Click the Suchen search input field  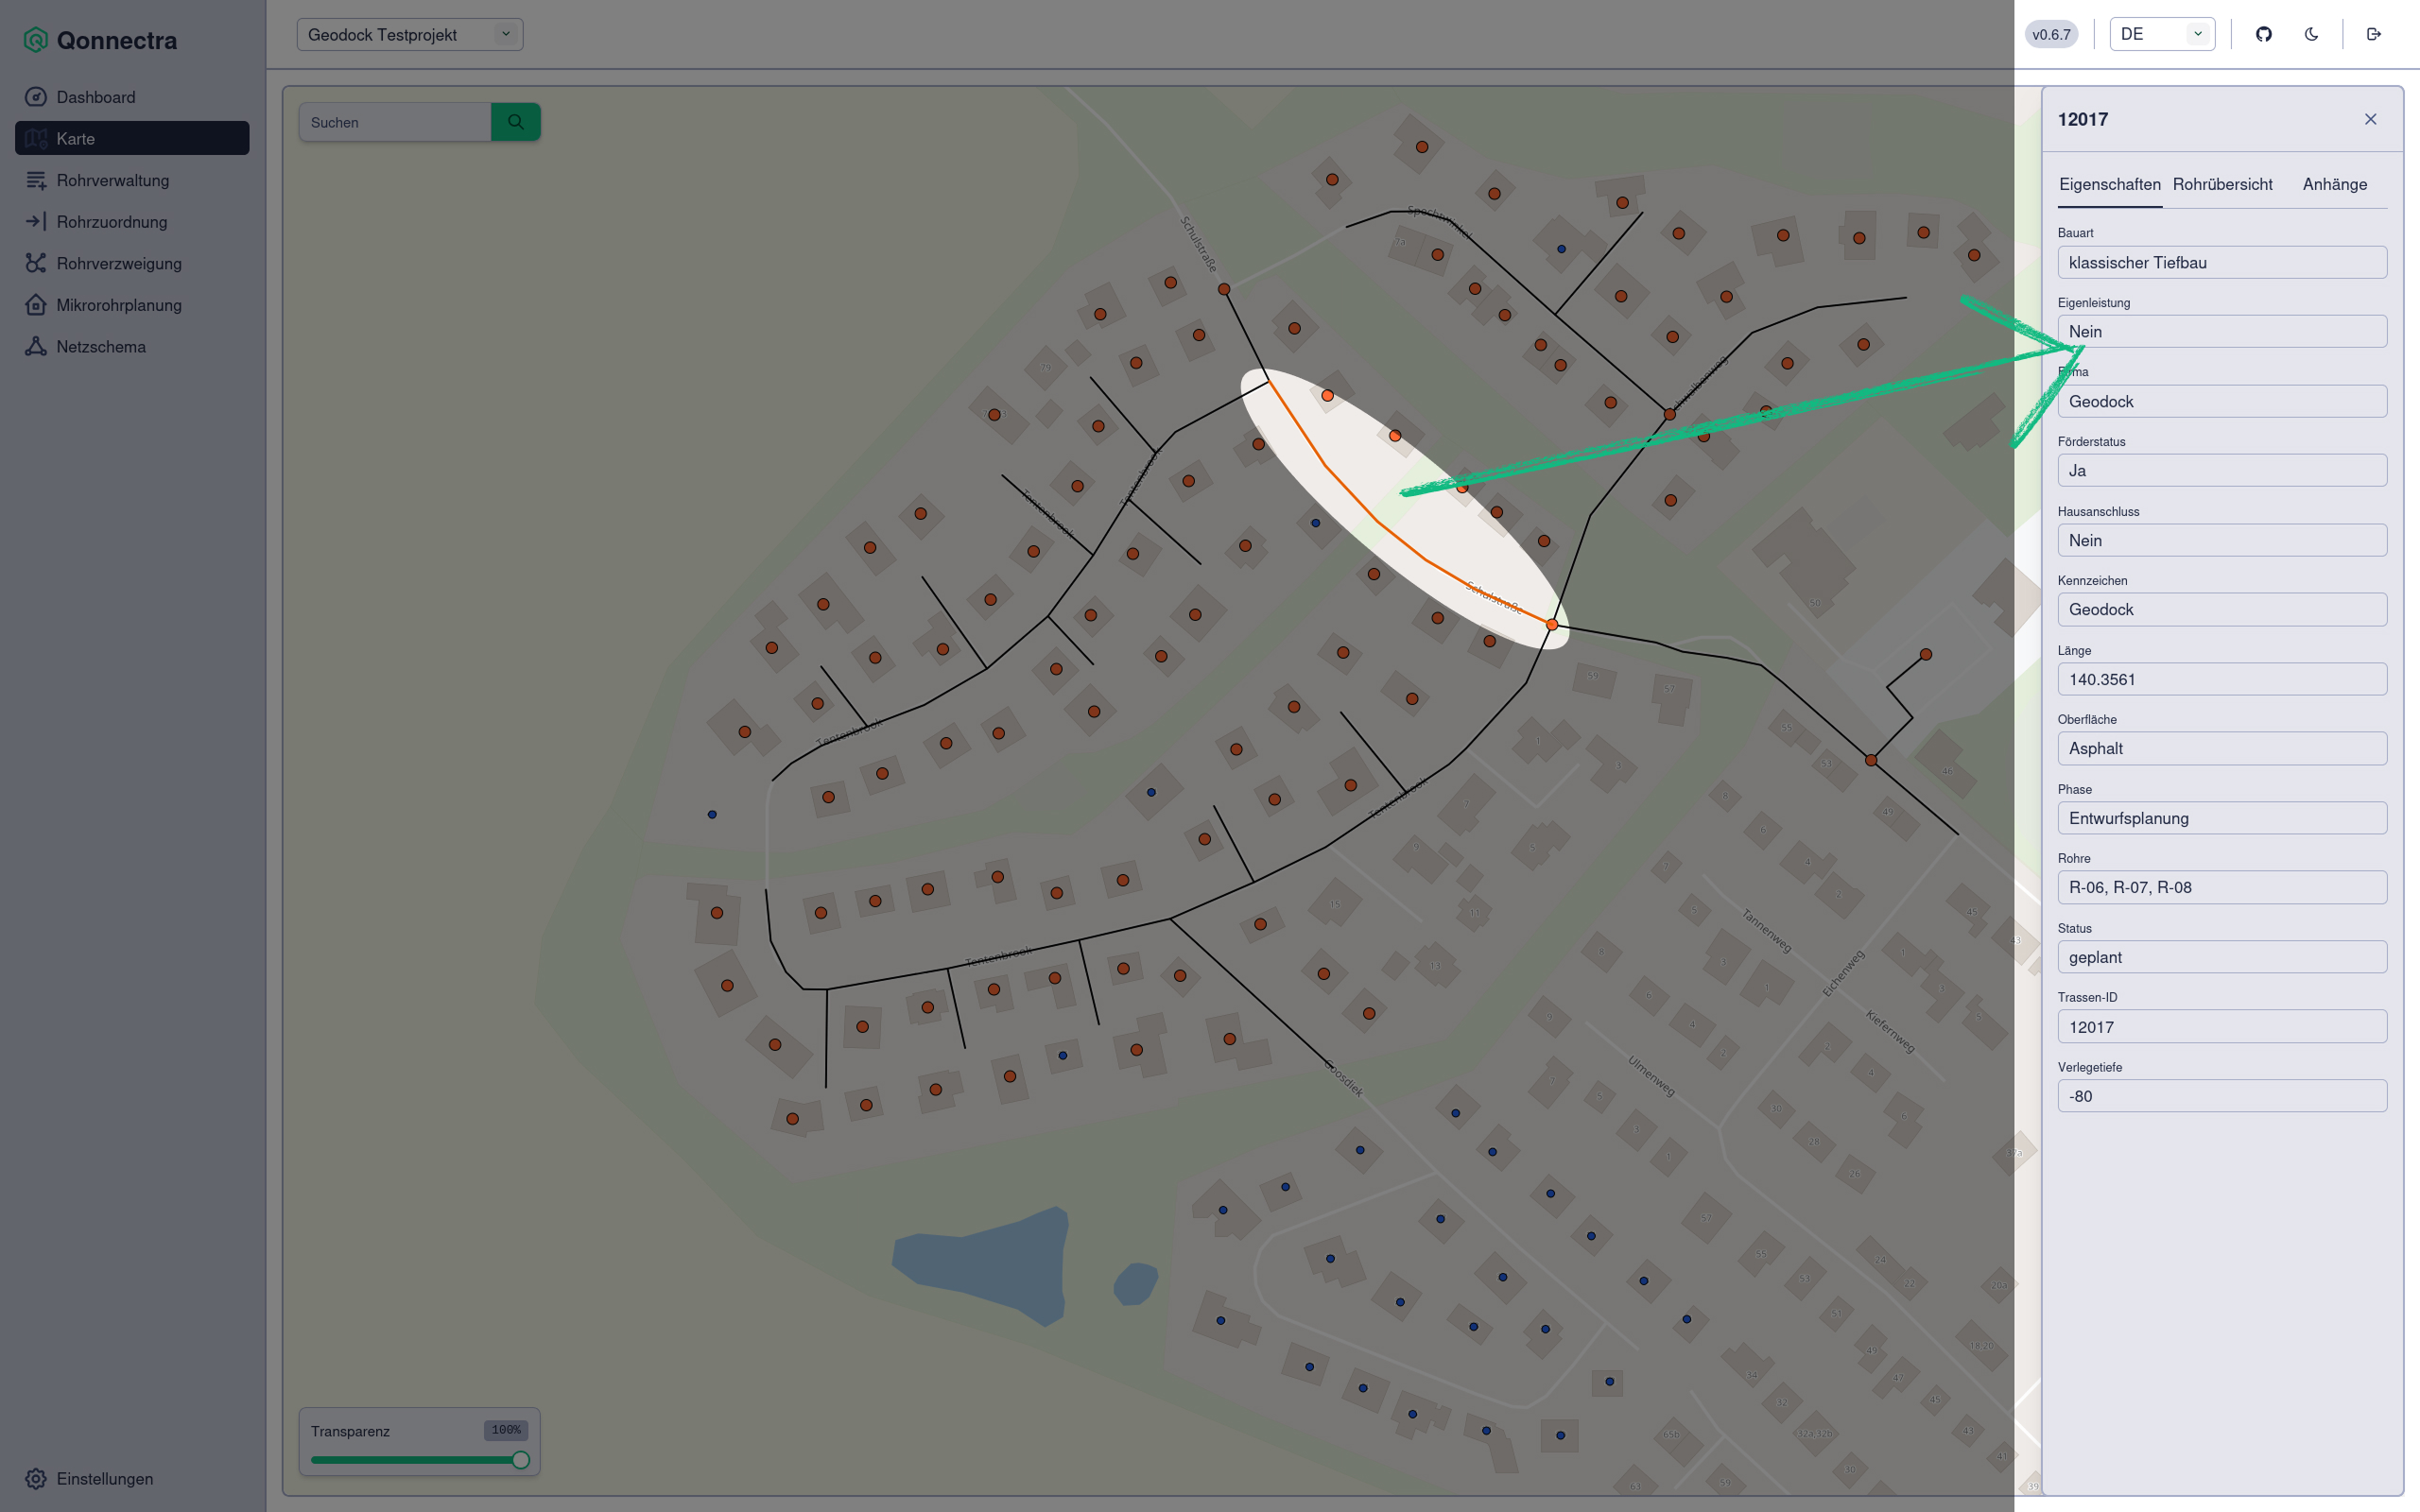[x=394, y=122]
